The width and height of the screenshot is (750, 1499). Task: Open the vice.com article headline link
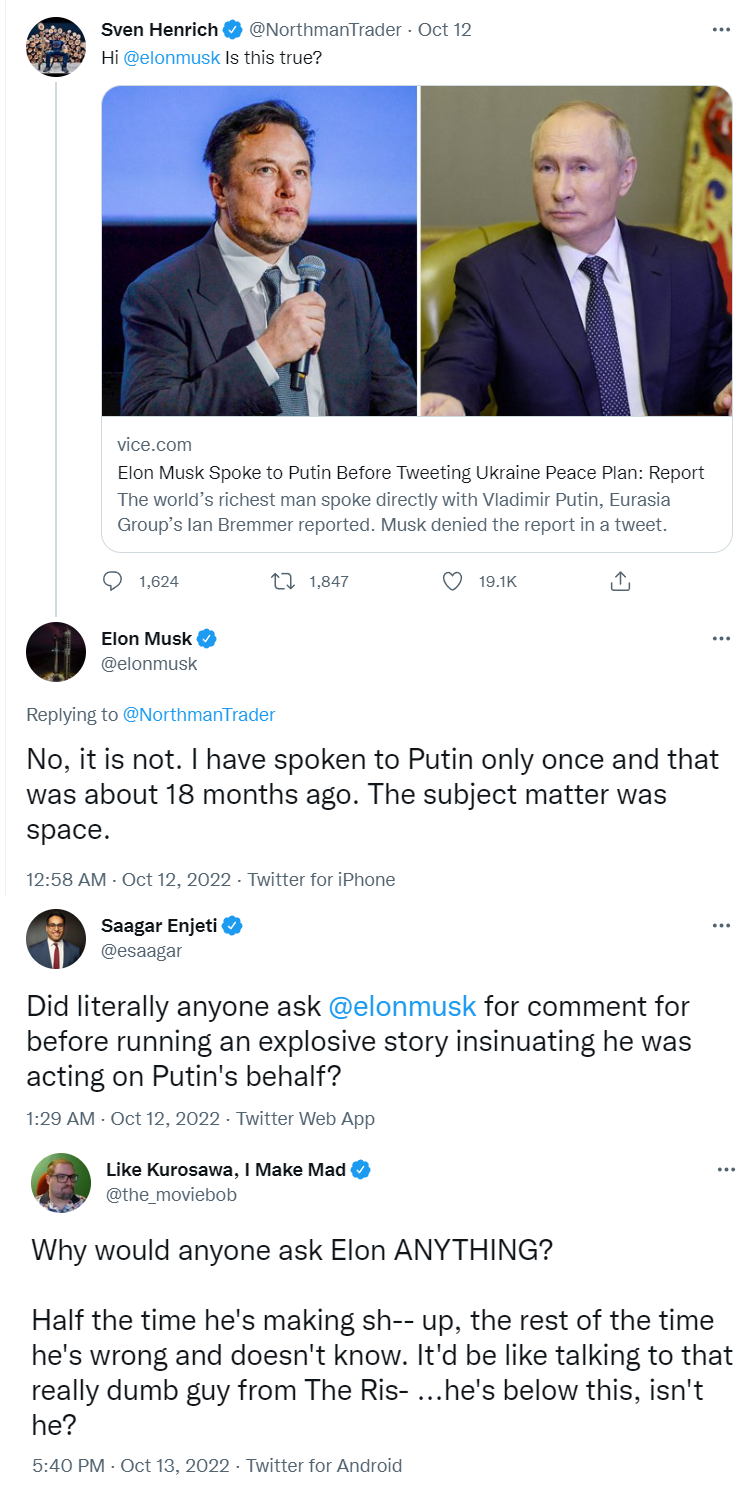tap(411, 473)
